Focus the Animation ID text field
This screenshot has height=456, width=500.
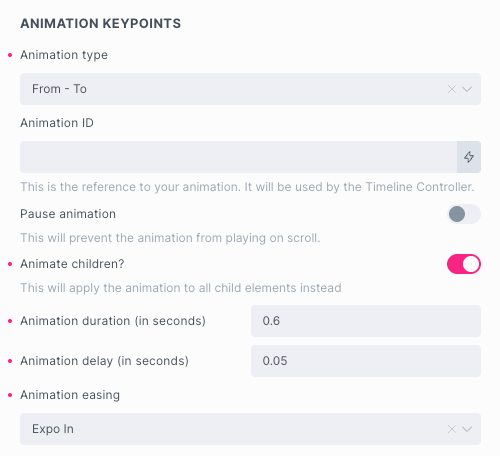[x=238, y=157]
